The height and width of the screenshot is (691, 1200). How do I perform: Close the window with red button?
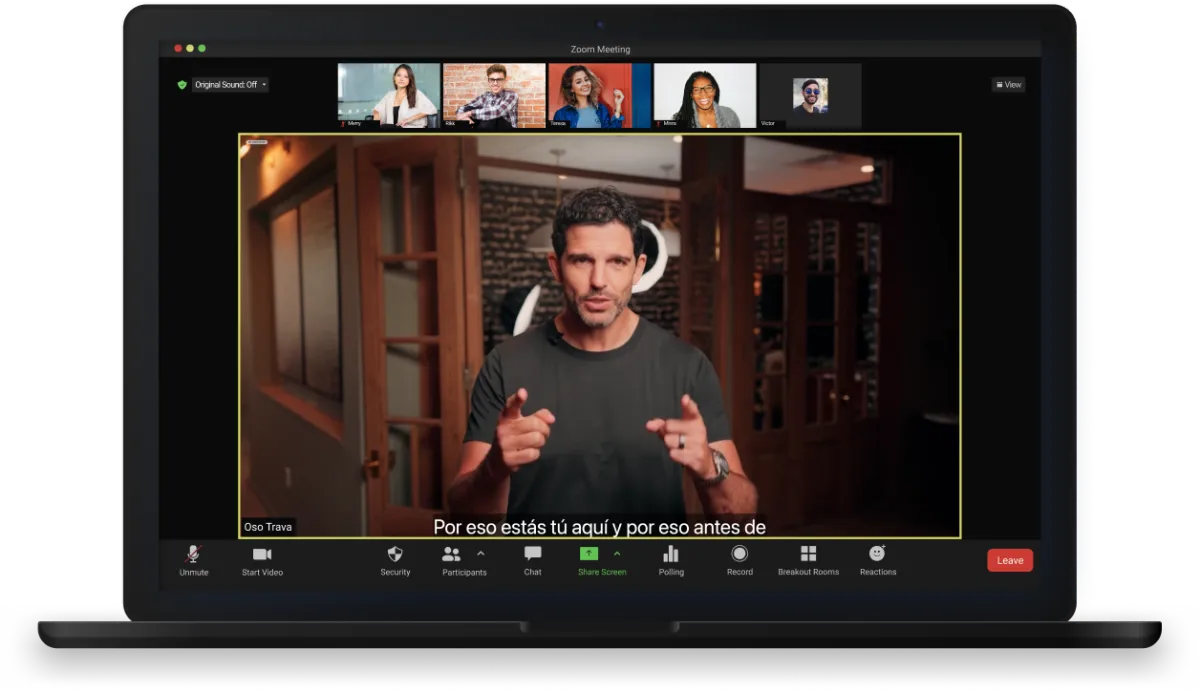[x=178, y=48]
